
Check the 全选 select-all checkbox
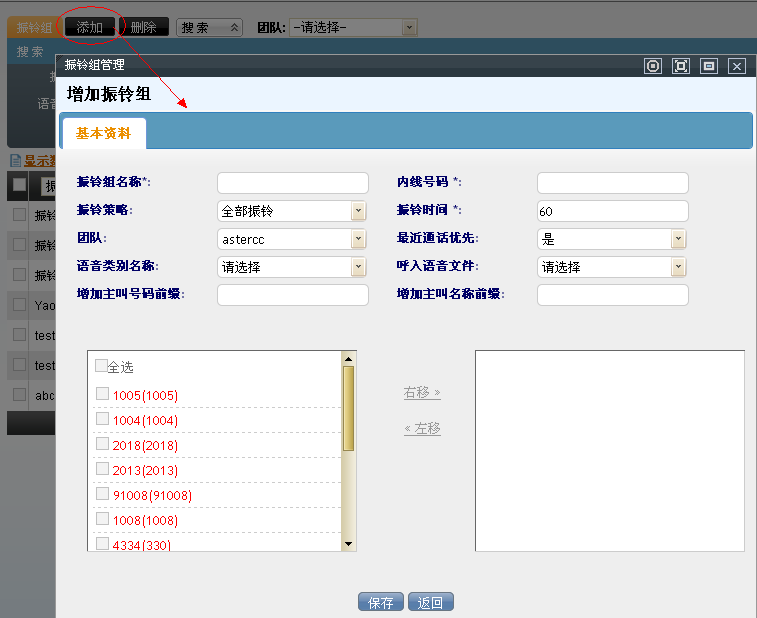point(101,366)
